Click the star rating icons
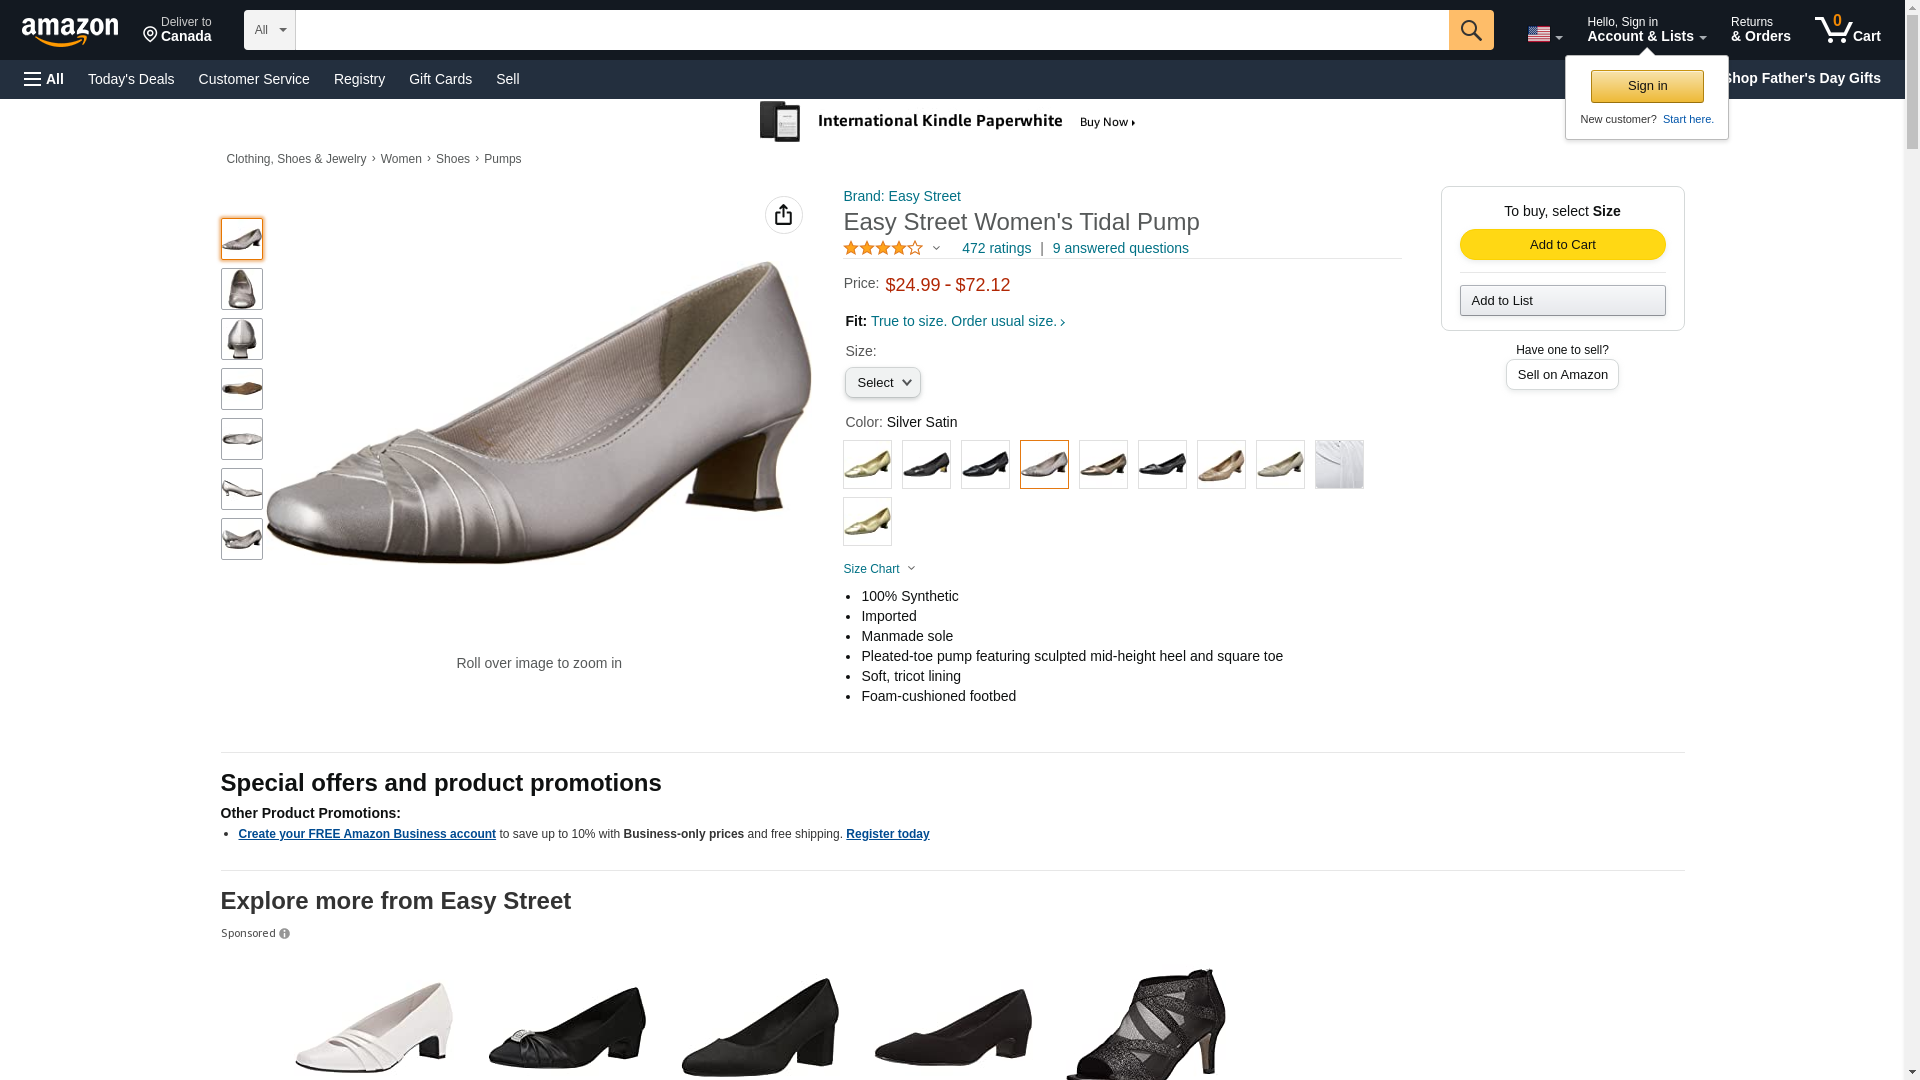Screen dimensions: 1920x1080 [883, 248]
